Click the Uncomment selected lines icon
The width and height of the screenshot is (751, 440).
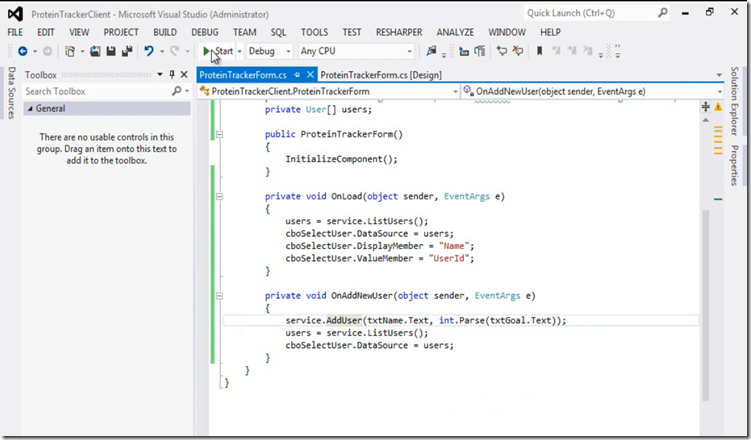518,51
